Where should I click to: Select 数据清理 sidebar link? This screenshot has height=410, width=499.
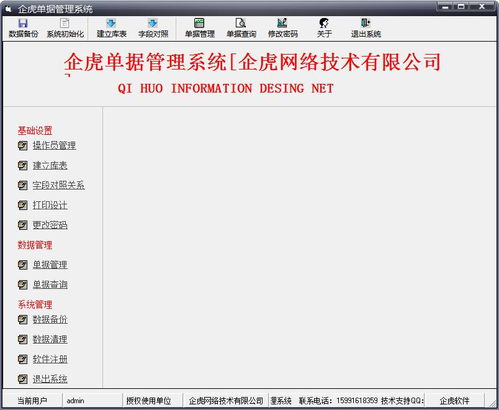pyautogui.click(x=50, y=339)
